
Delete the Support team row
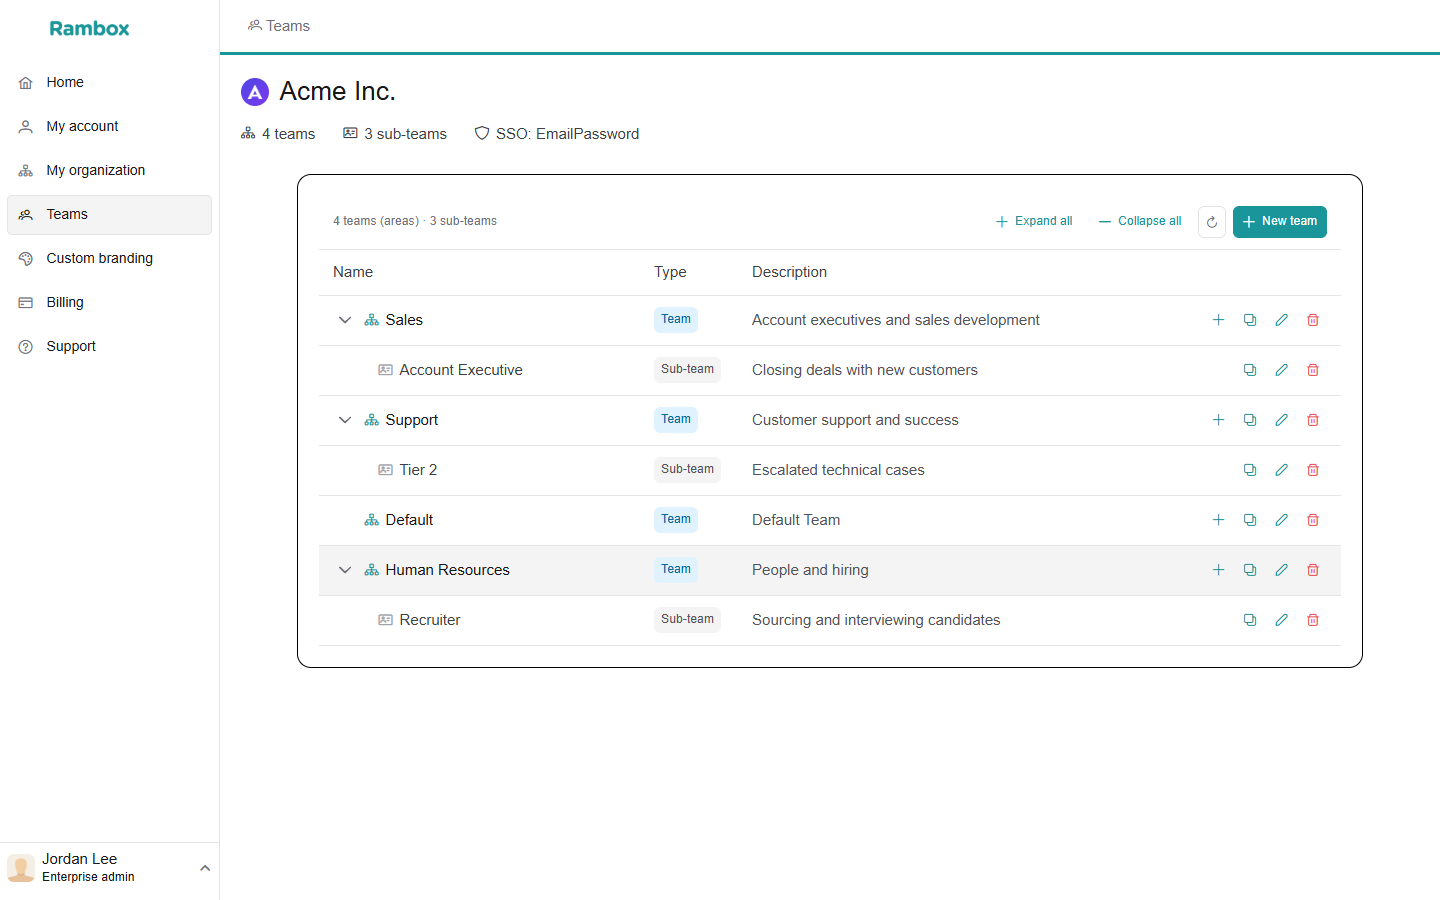tap(1313, 420)
